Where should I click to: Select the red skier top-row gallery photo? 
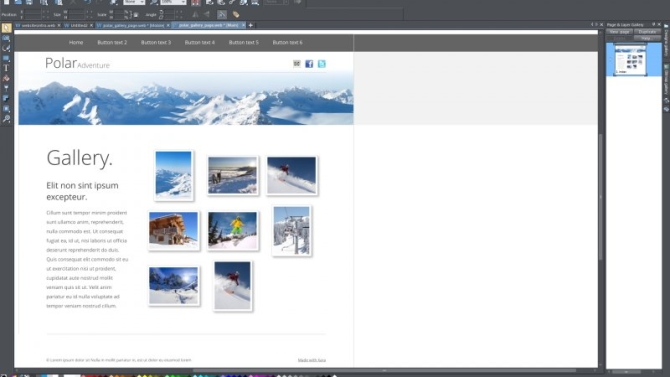click(292, 175)
